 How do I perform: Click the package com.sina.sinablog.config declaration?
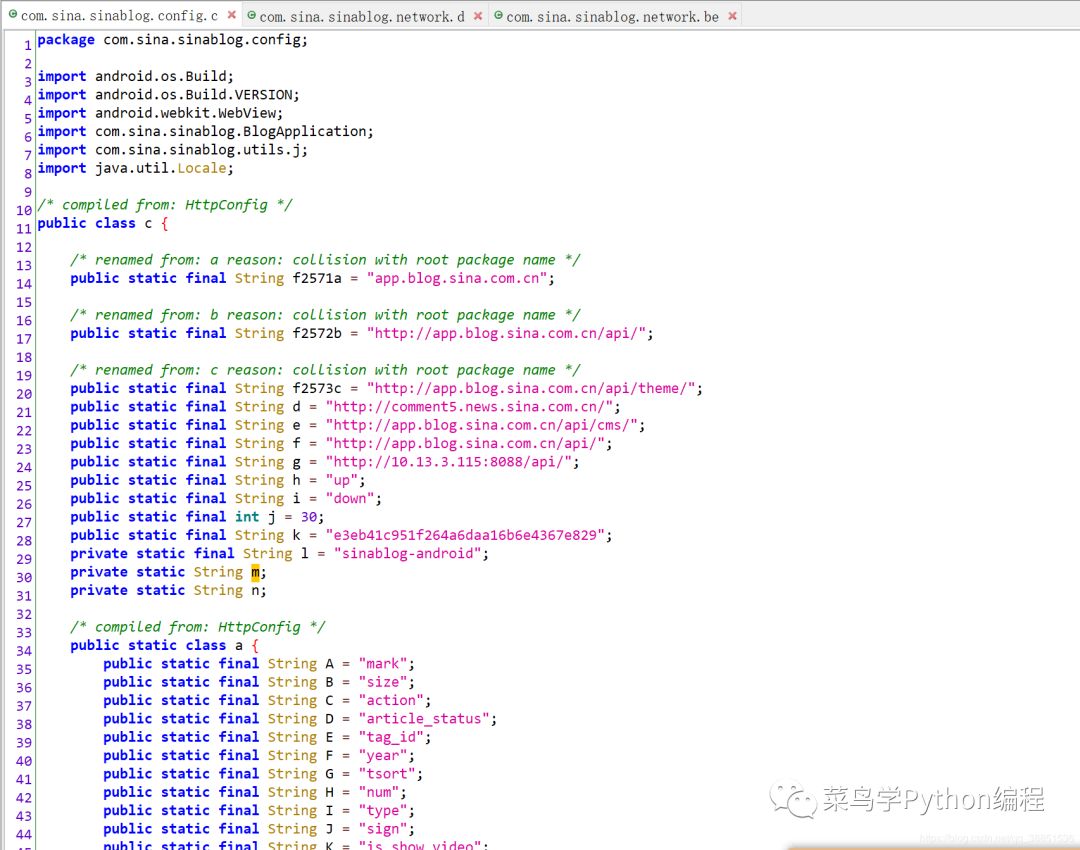[172, 40]
